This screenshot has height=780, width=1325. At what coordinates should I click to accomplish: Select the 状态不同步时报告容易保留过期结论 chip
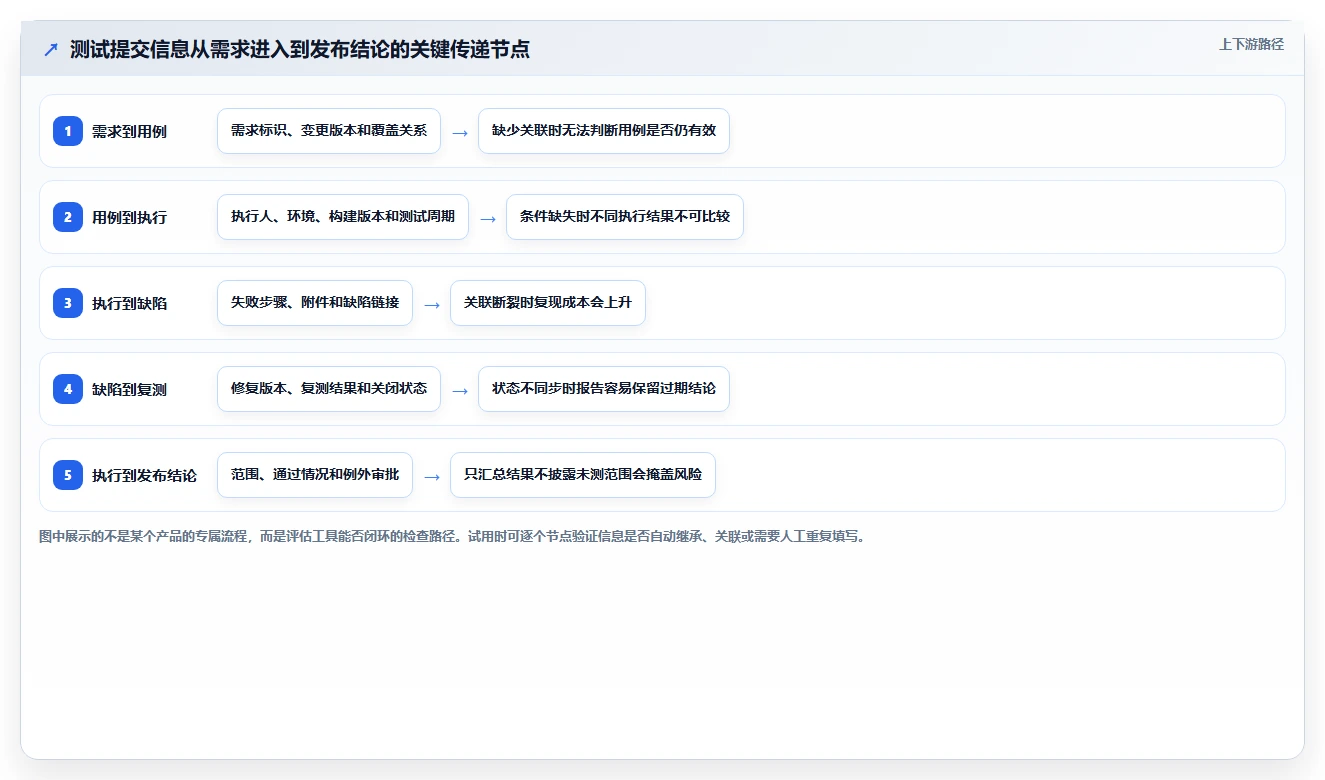[604, 389]
